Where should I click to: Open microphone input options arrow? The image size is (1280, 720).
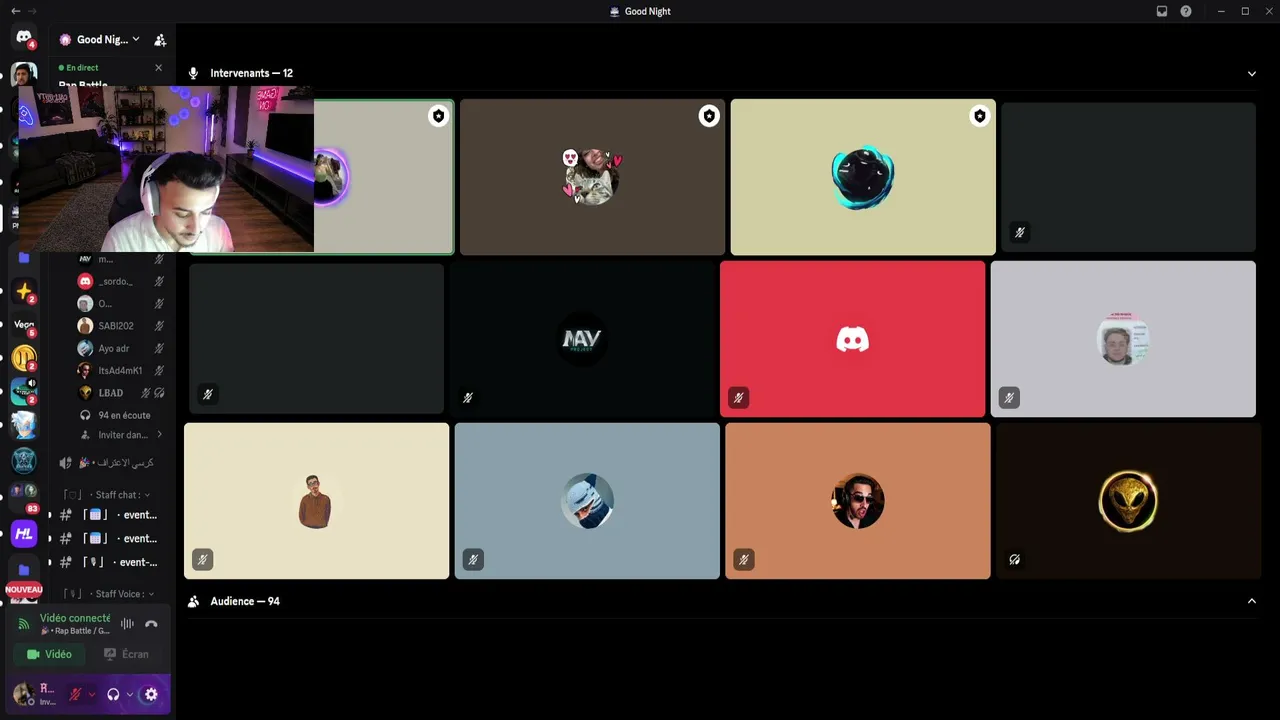[92, 694]
